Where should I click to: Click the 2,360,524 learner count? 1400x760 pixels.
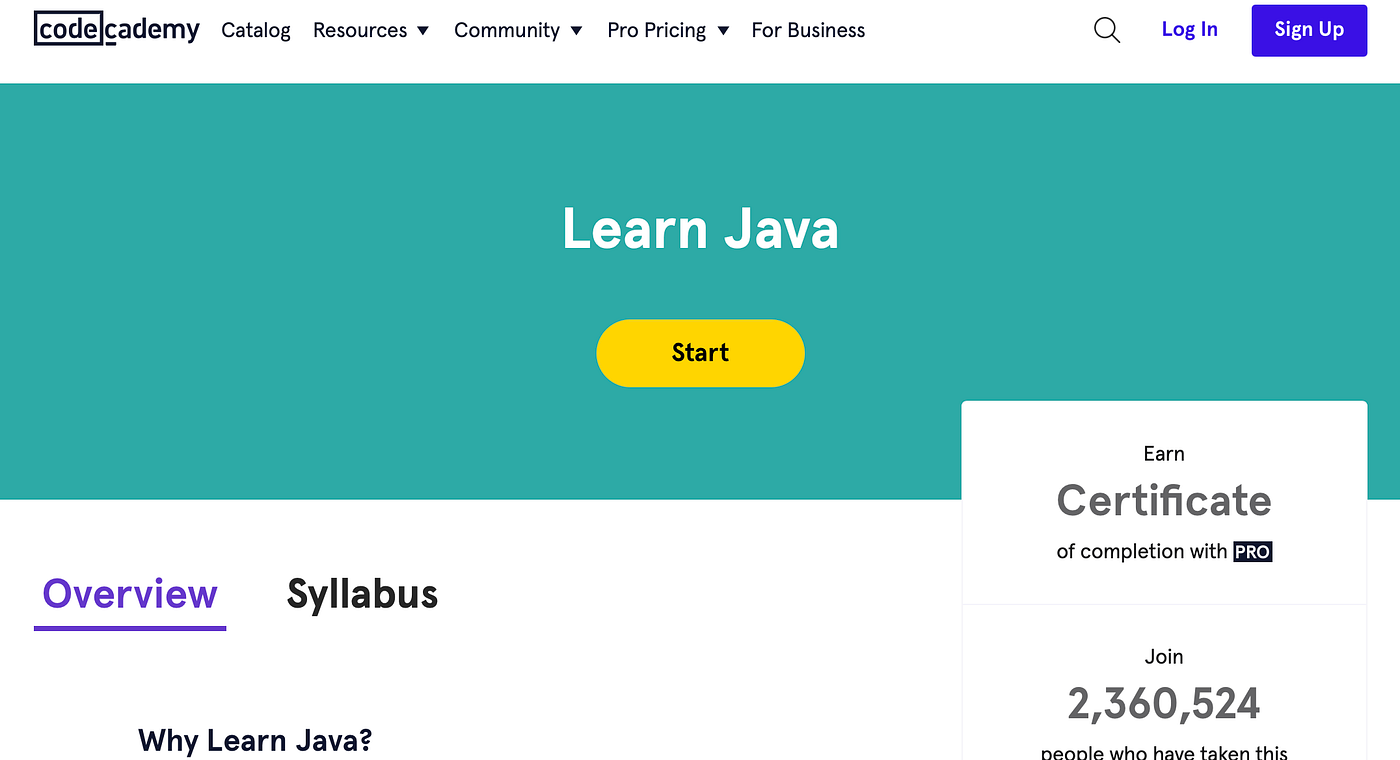pos(1163,703)
